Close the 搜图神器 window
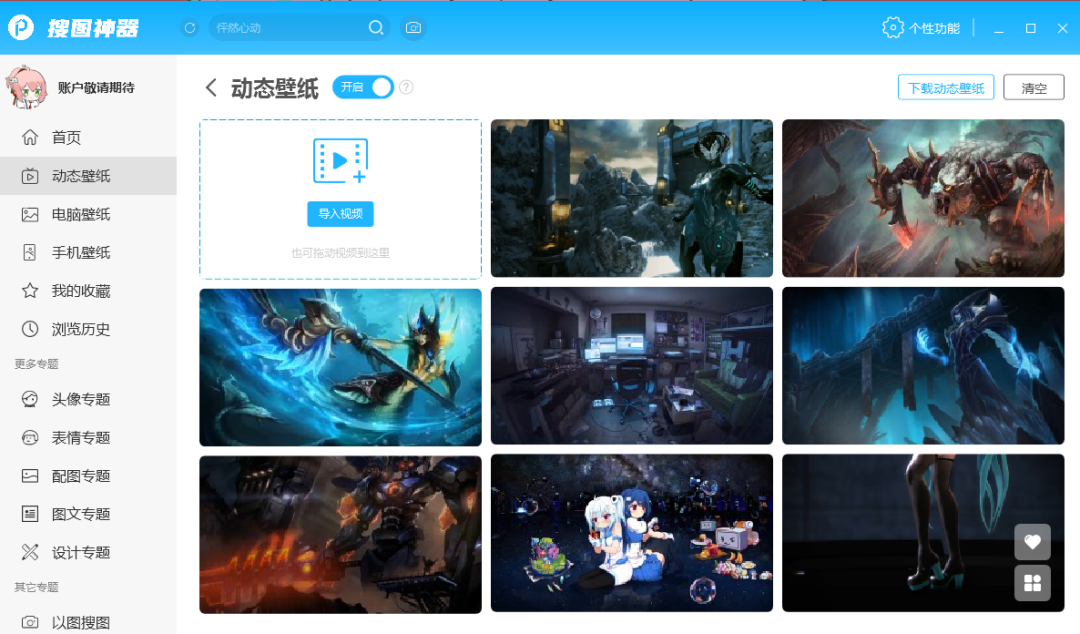The height and width of the screenshot is (634, 1080). [1062, 28]
